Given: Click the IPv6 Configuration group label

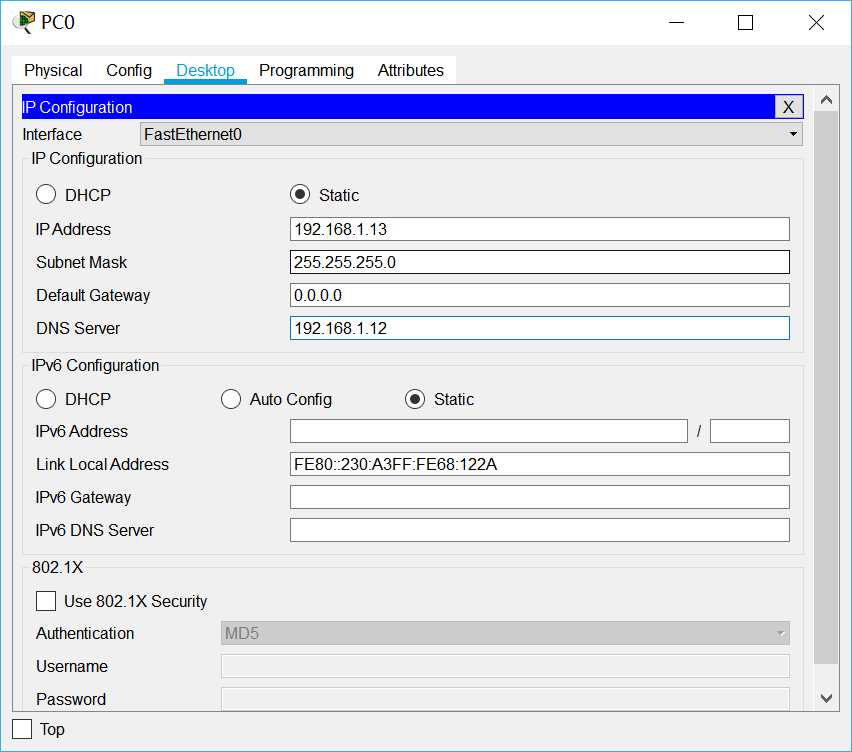Looking at the screenshot, I should (x=95, y=366).
